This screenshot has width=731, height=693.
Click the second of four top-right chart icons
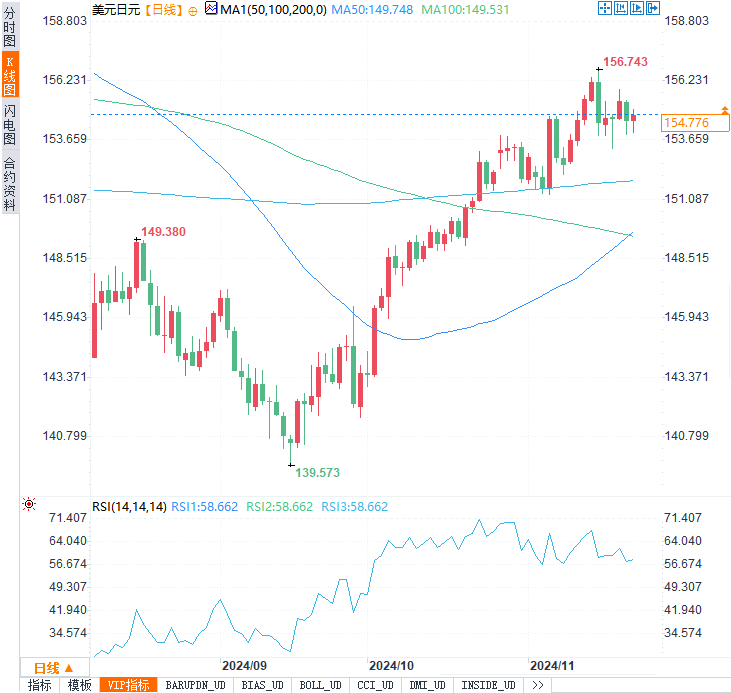621,8
